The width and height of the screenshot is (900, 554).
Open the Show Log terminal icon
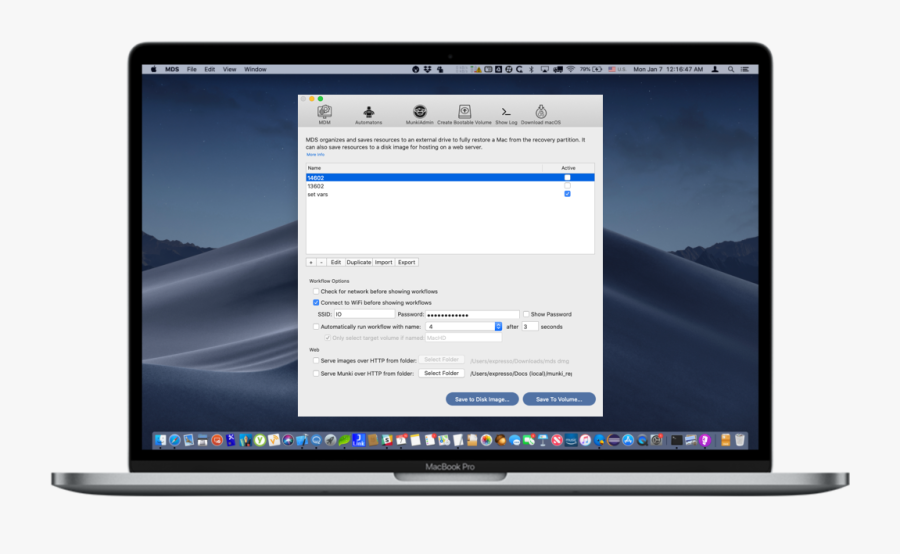click(x=506, y=114)
